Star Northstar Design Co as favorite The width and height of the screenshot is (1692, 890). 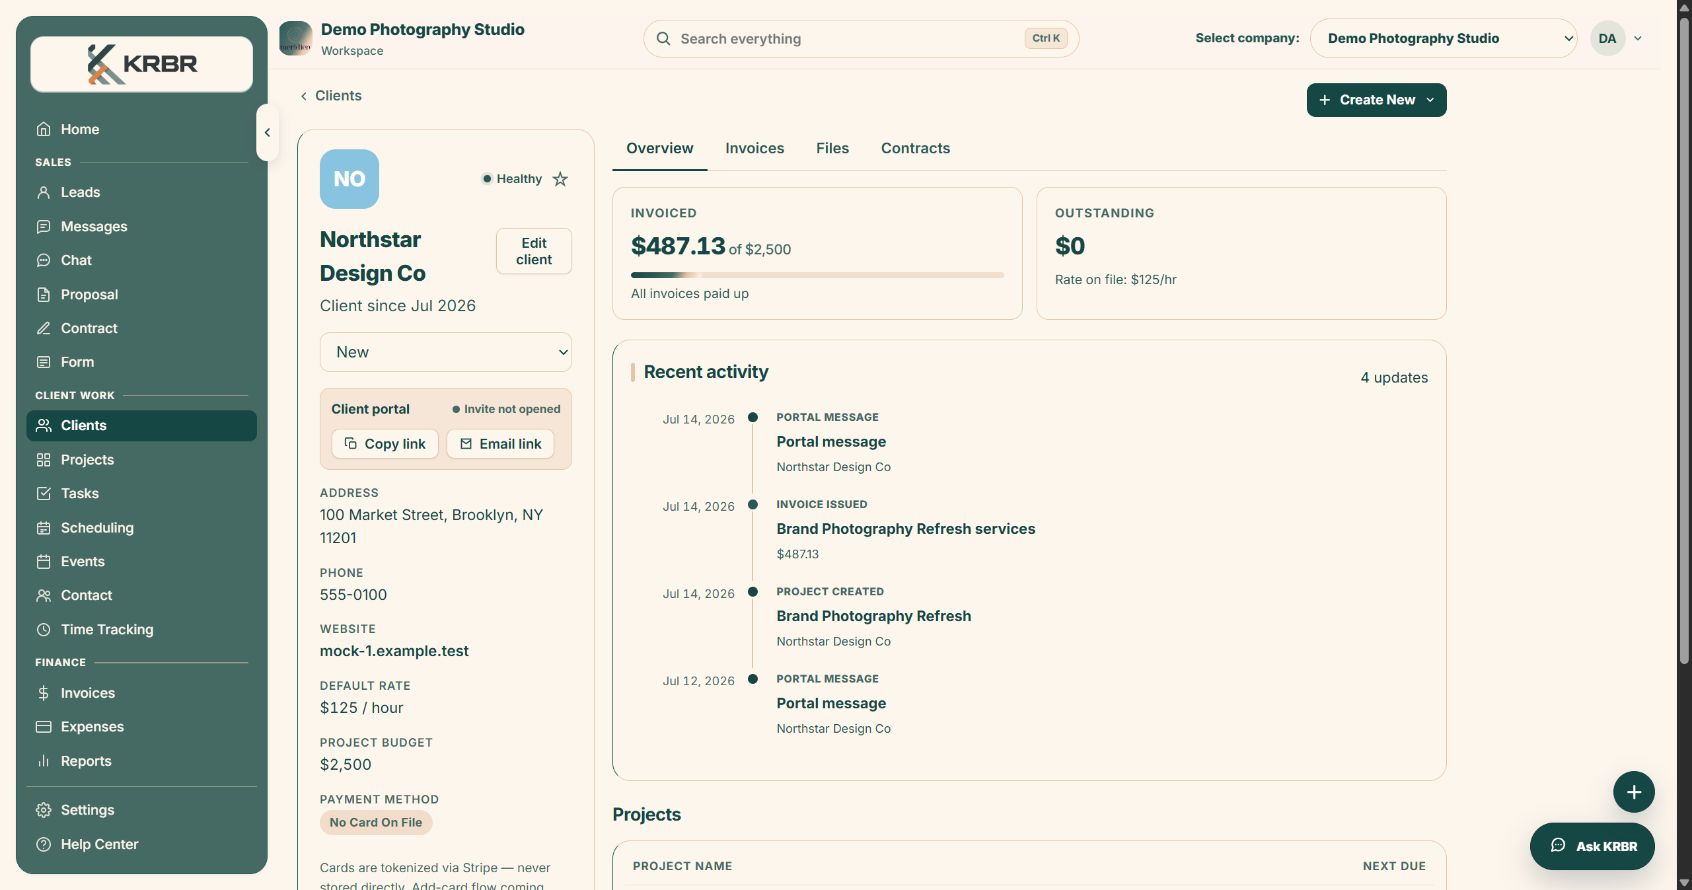(x=560, y=179)
